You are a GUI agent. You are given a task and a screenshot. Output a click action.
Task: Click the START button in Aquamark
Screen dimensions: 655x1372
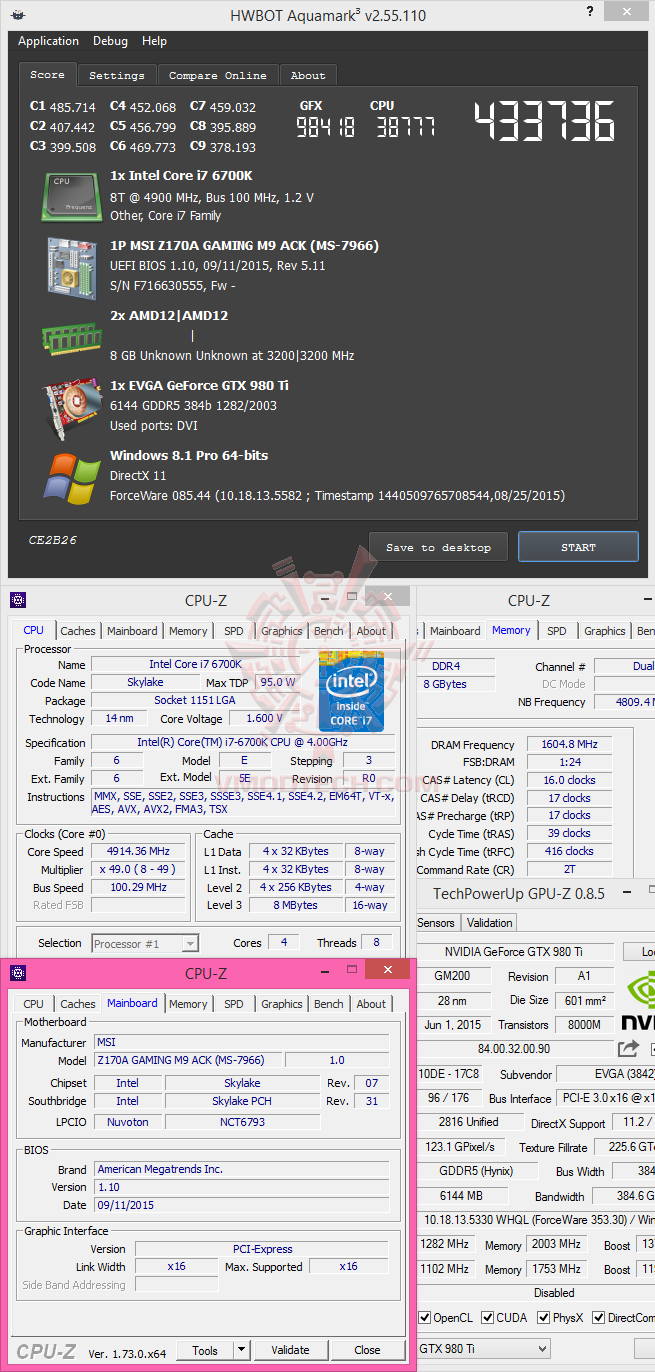coord(578,547)
